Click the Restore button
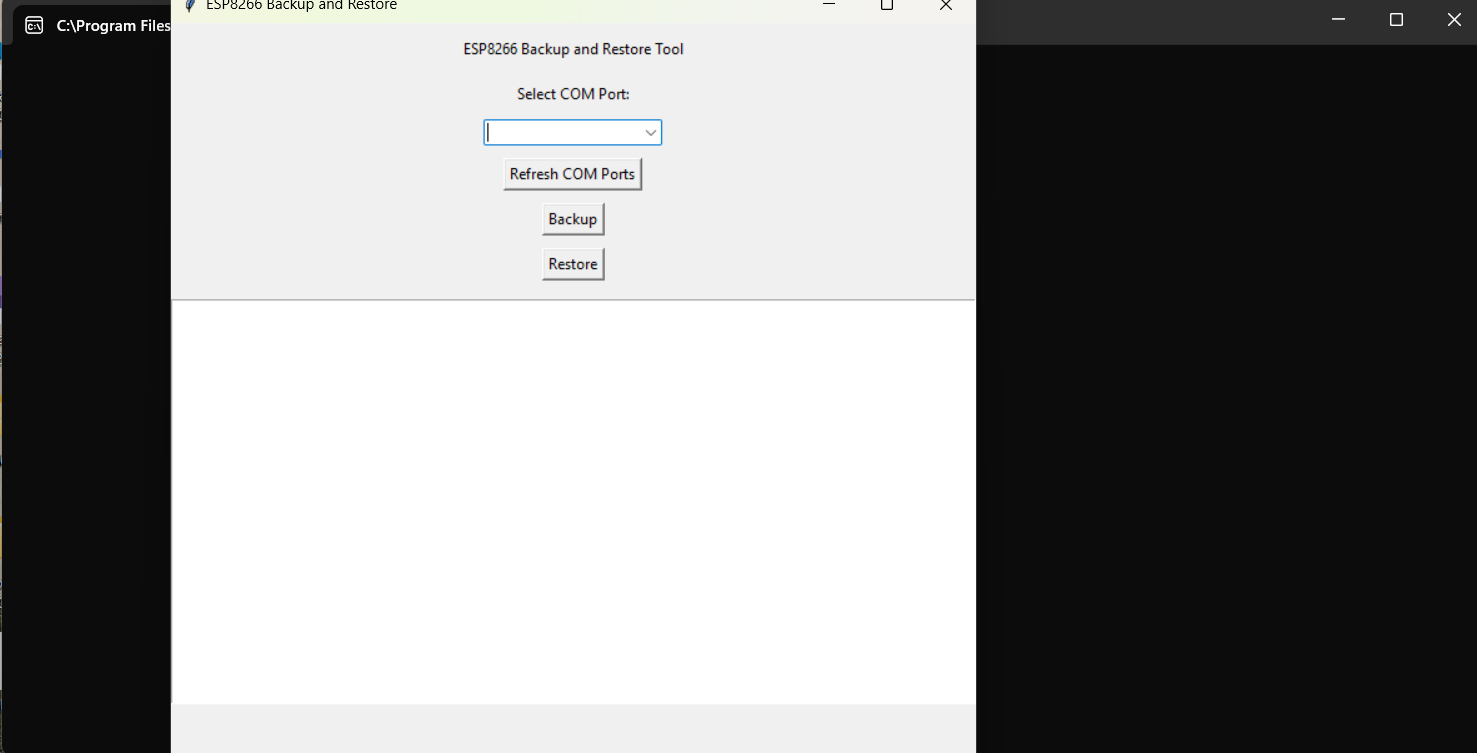Screen dimensions: 1477x753 point(573,264)
